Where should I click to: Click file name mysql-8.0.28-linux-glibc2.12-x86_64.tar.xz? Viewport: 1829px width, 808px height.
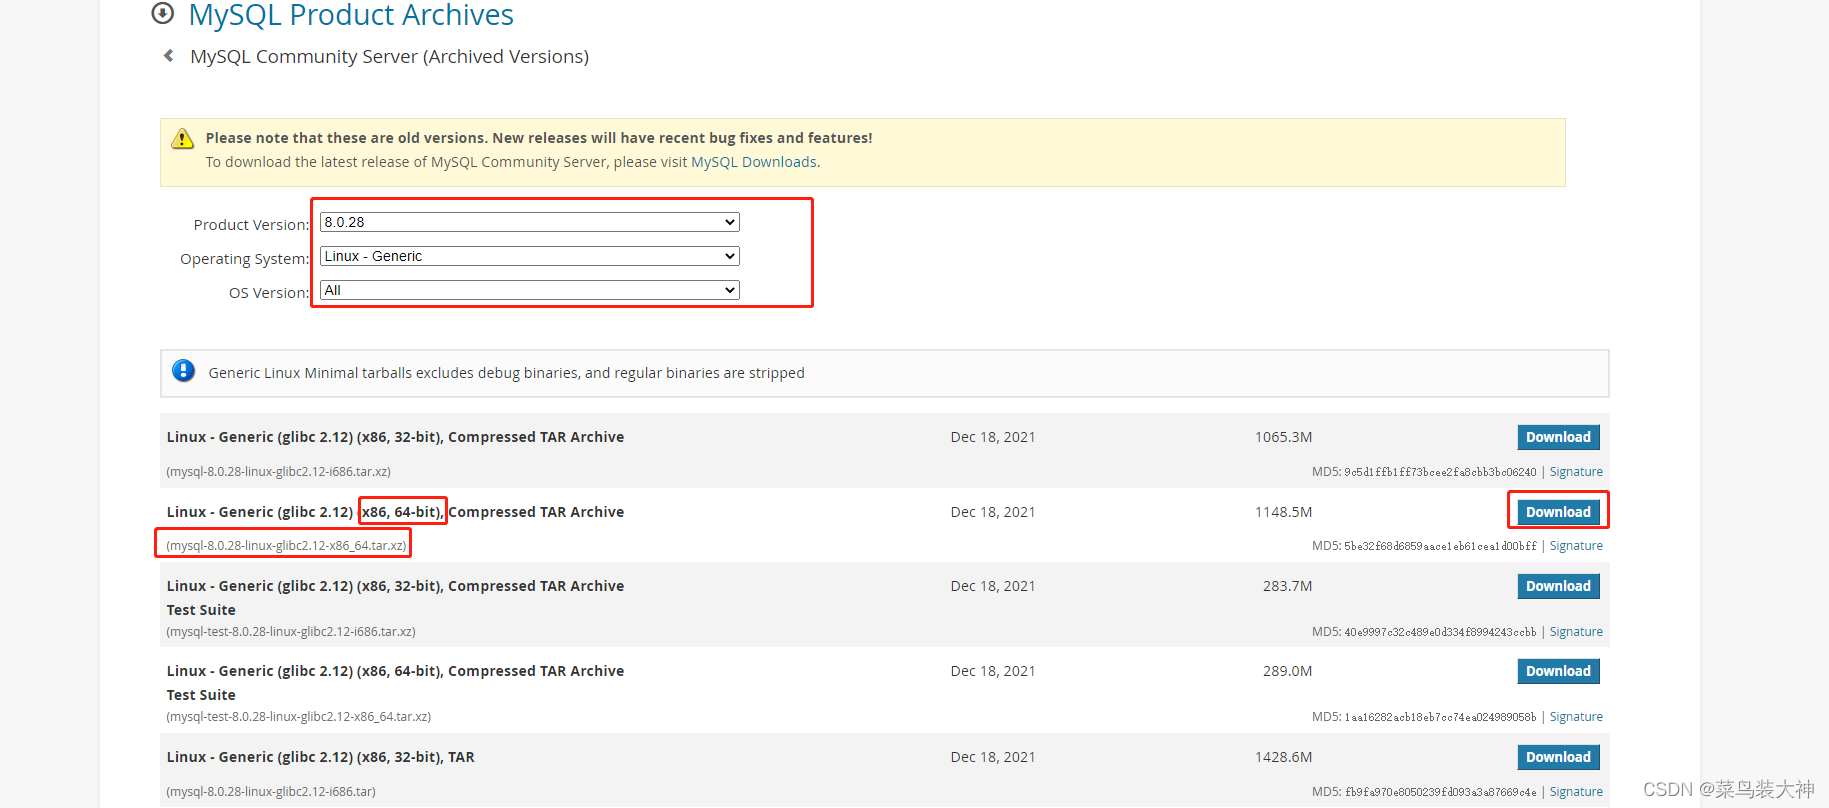(286, 546)
